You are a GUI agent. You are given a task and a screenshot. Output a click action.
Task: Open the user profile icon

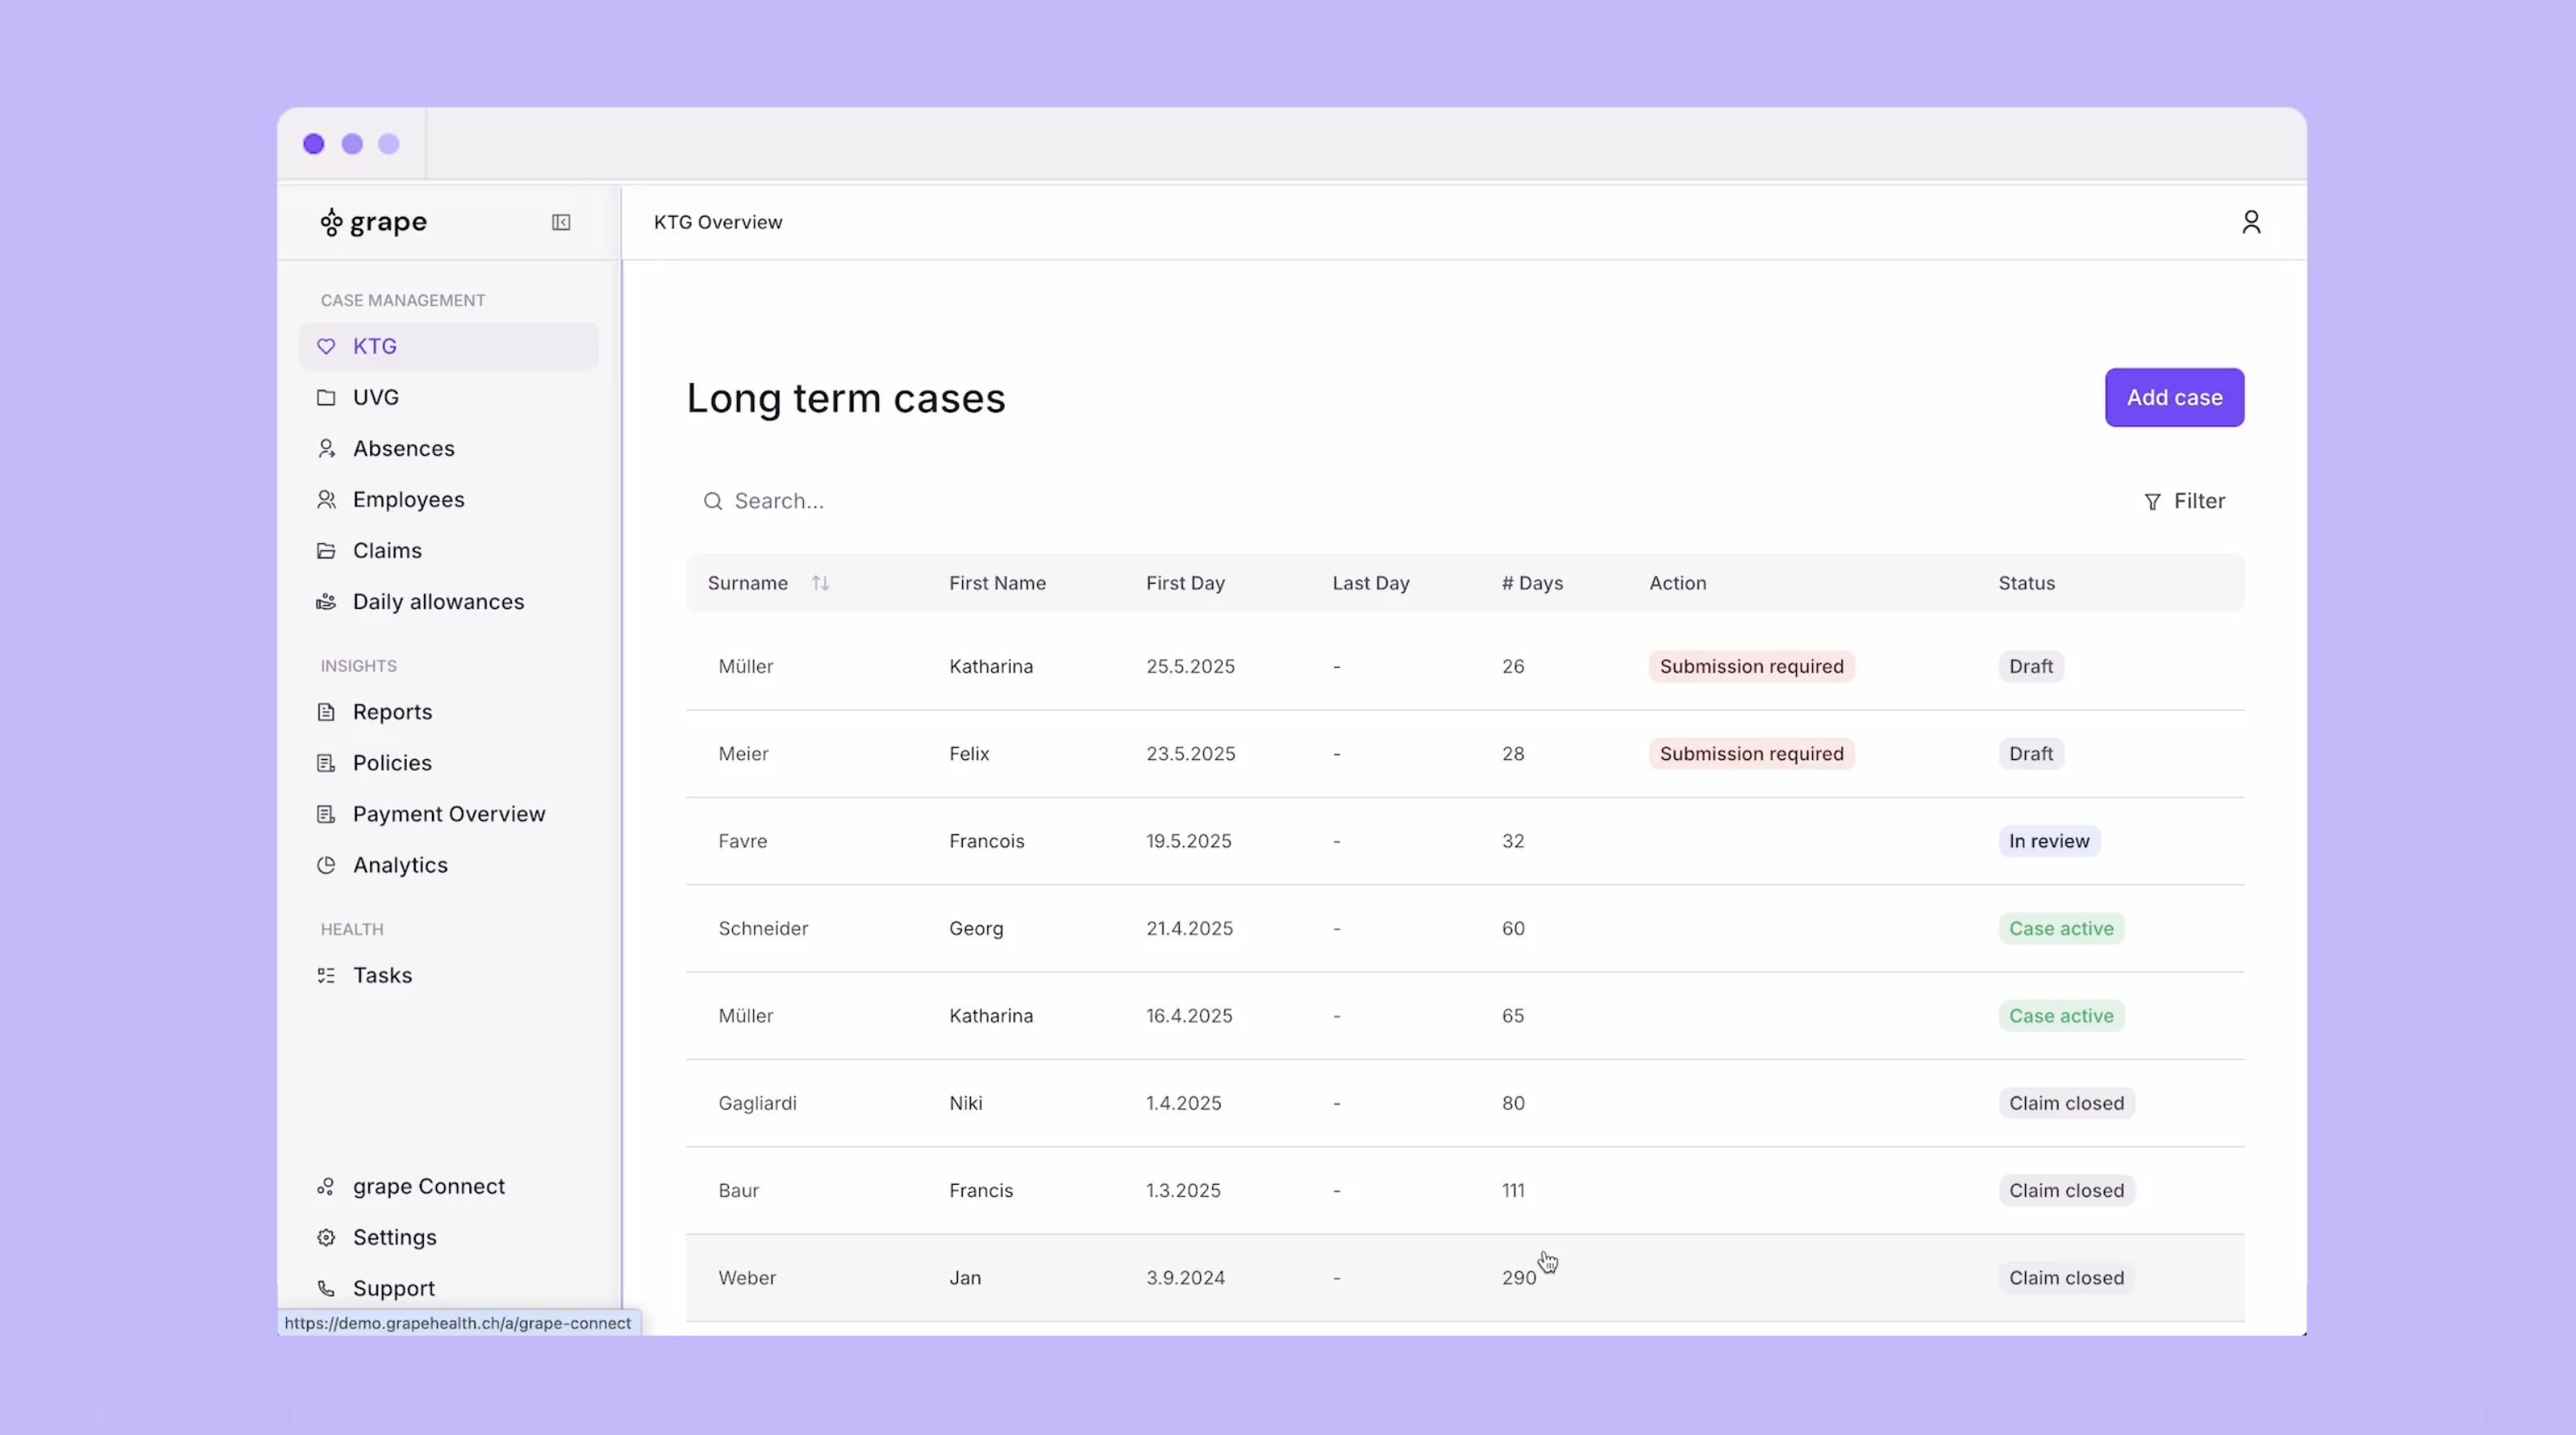(x=2251, y=222)
